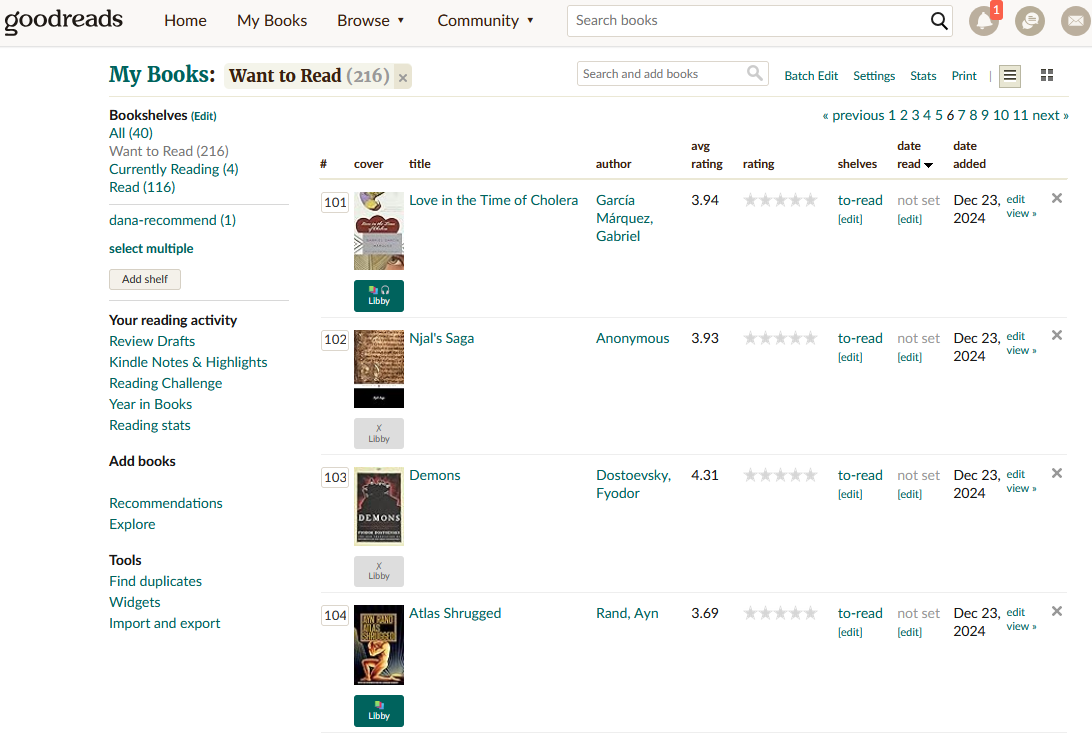Open Year in Books

150,404
